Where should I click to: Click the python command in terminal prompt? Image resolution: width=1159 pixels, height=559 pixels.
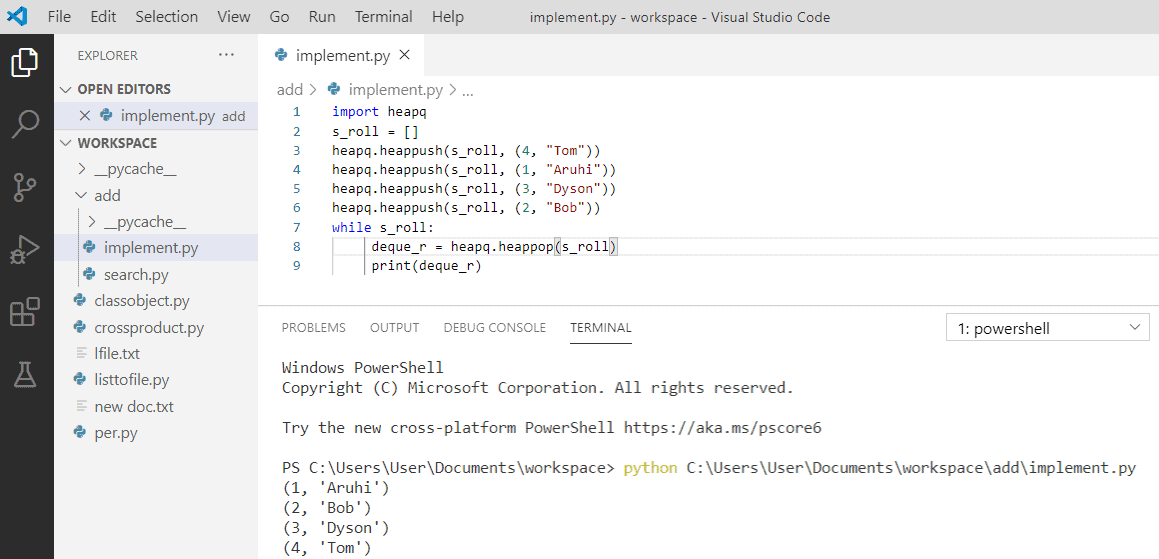(x=650, y=468)
